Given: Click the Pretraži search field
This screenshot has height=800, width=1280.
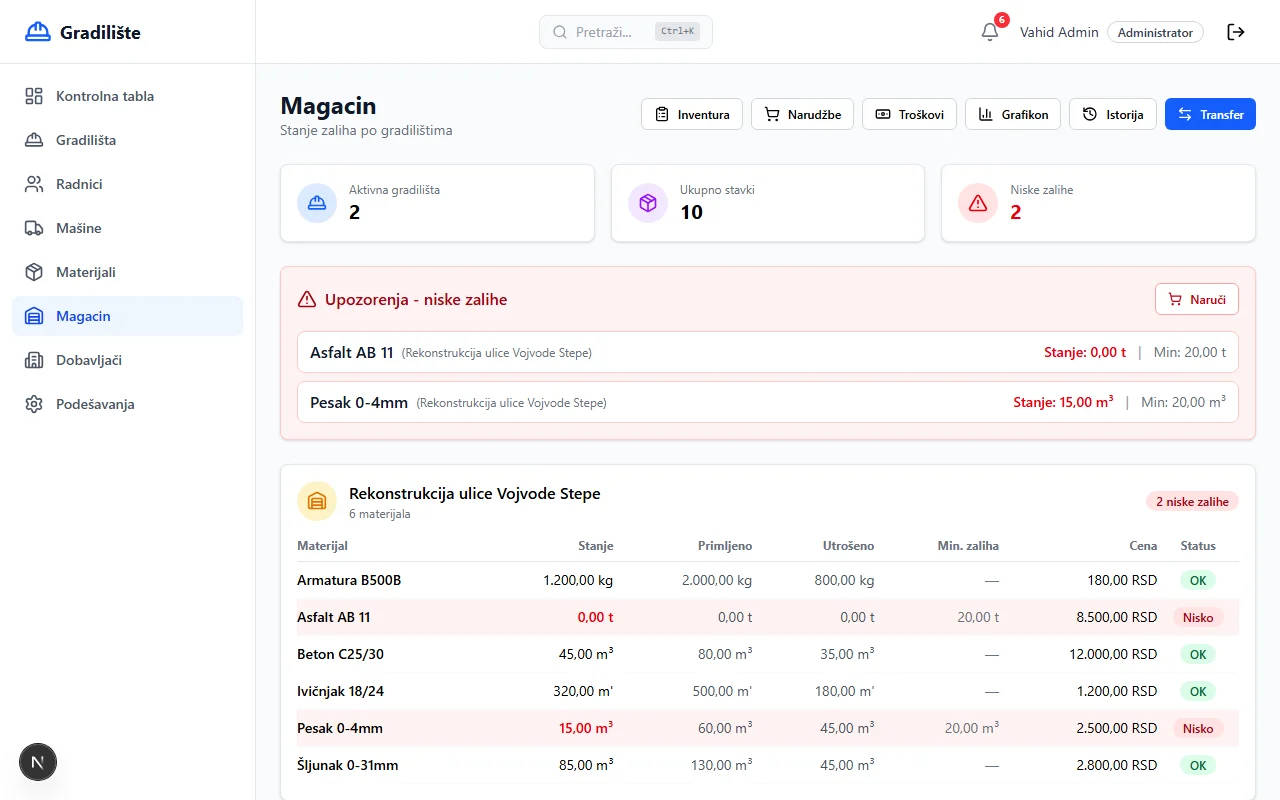Looking at the screenshot, I should coord(625,31).
